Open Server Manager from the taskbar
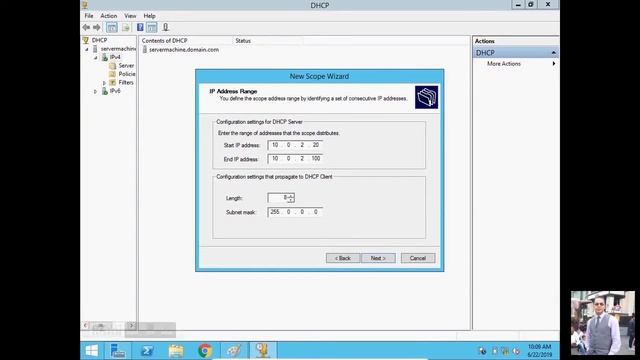The width and height of the screenshot is (640, 360). click(x=118, y=351)
